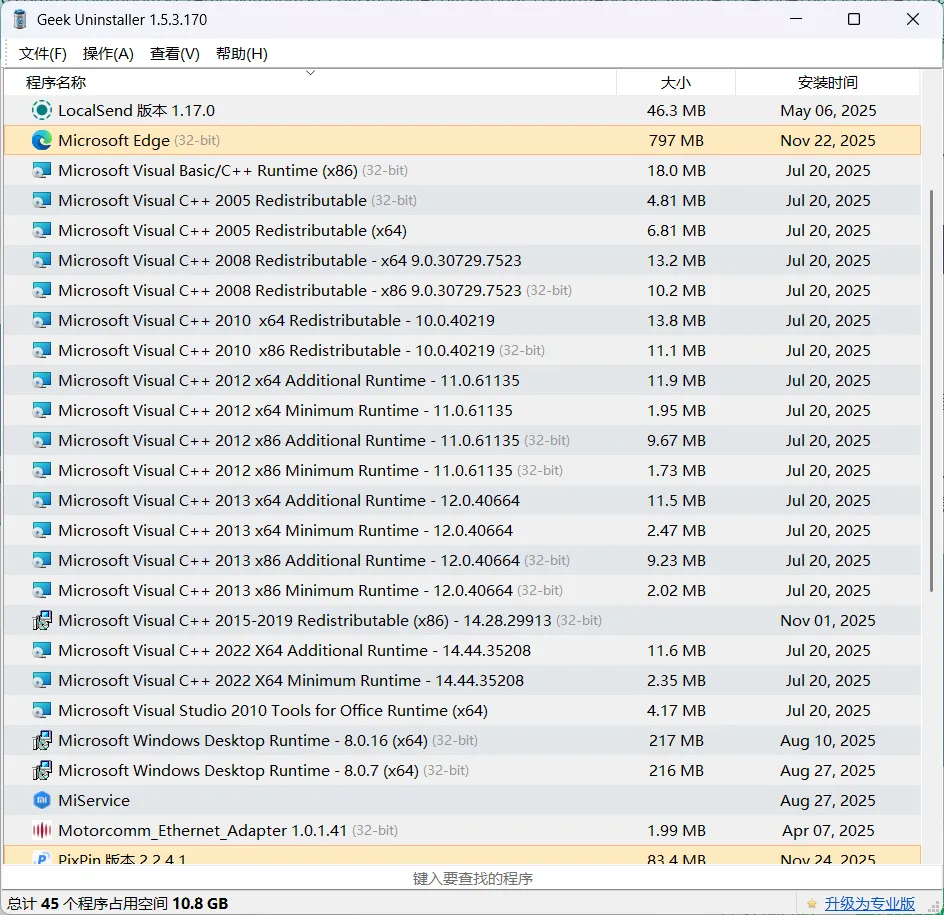This screenshot has width=944, height=915.
Task: Click icon of Visual C++ 2013 x86 Minimum Runtime
Action: coord(42,591)
